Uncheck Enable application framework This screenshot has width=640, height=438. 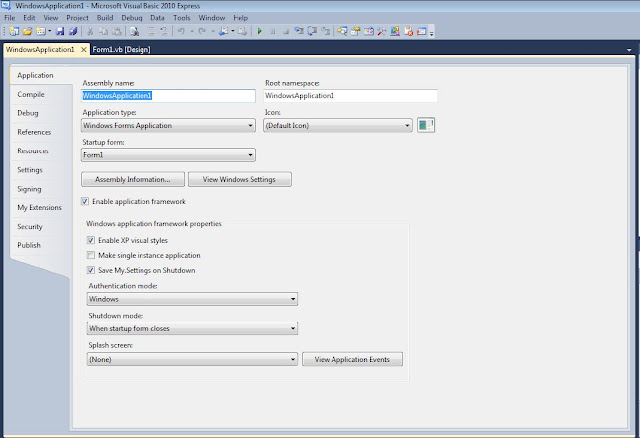[85, 201]
